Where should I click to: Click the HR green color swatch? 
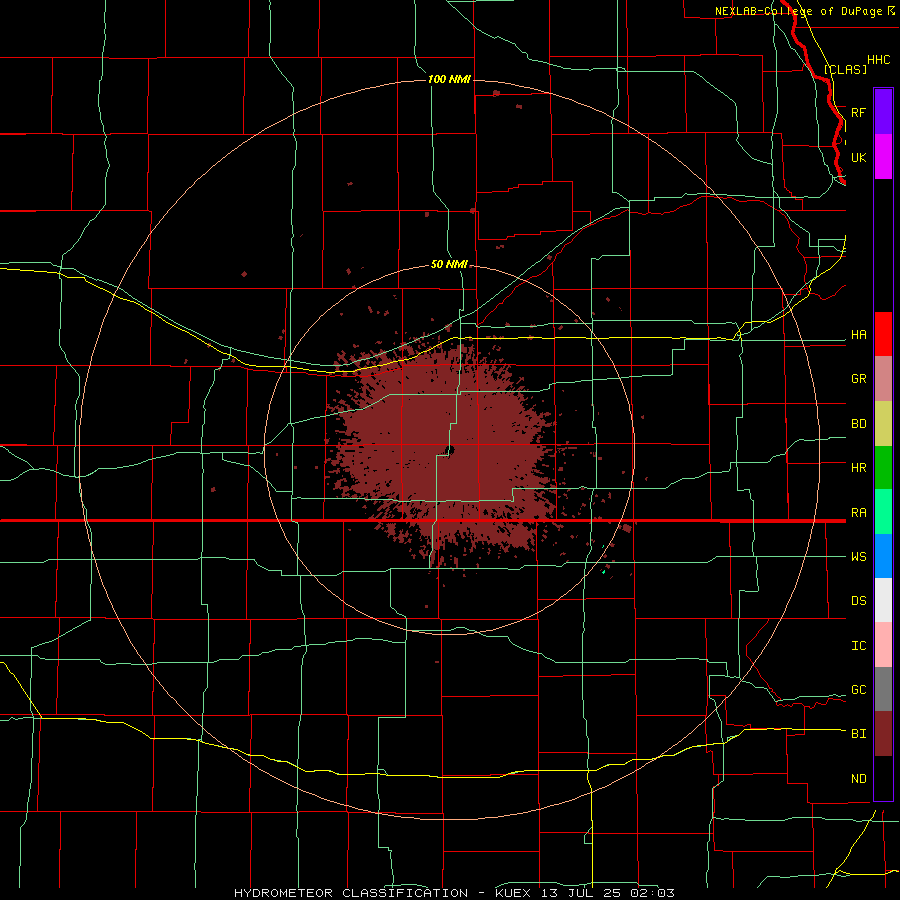883,468
